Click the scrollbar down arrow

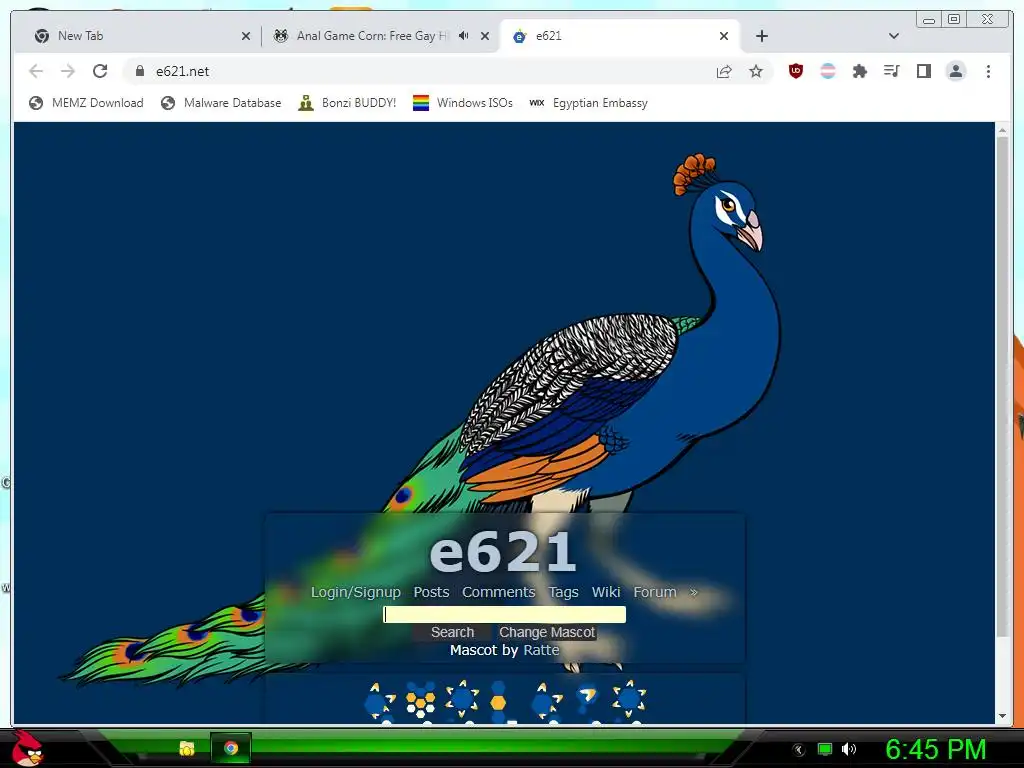point(1002,716)
